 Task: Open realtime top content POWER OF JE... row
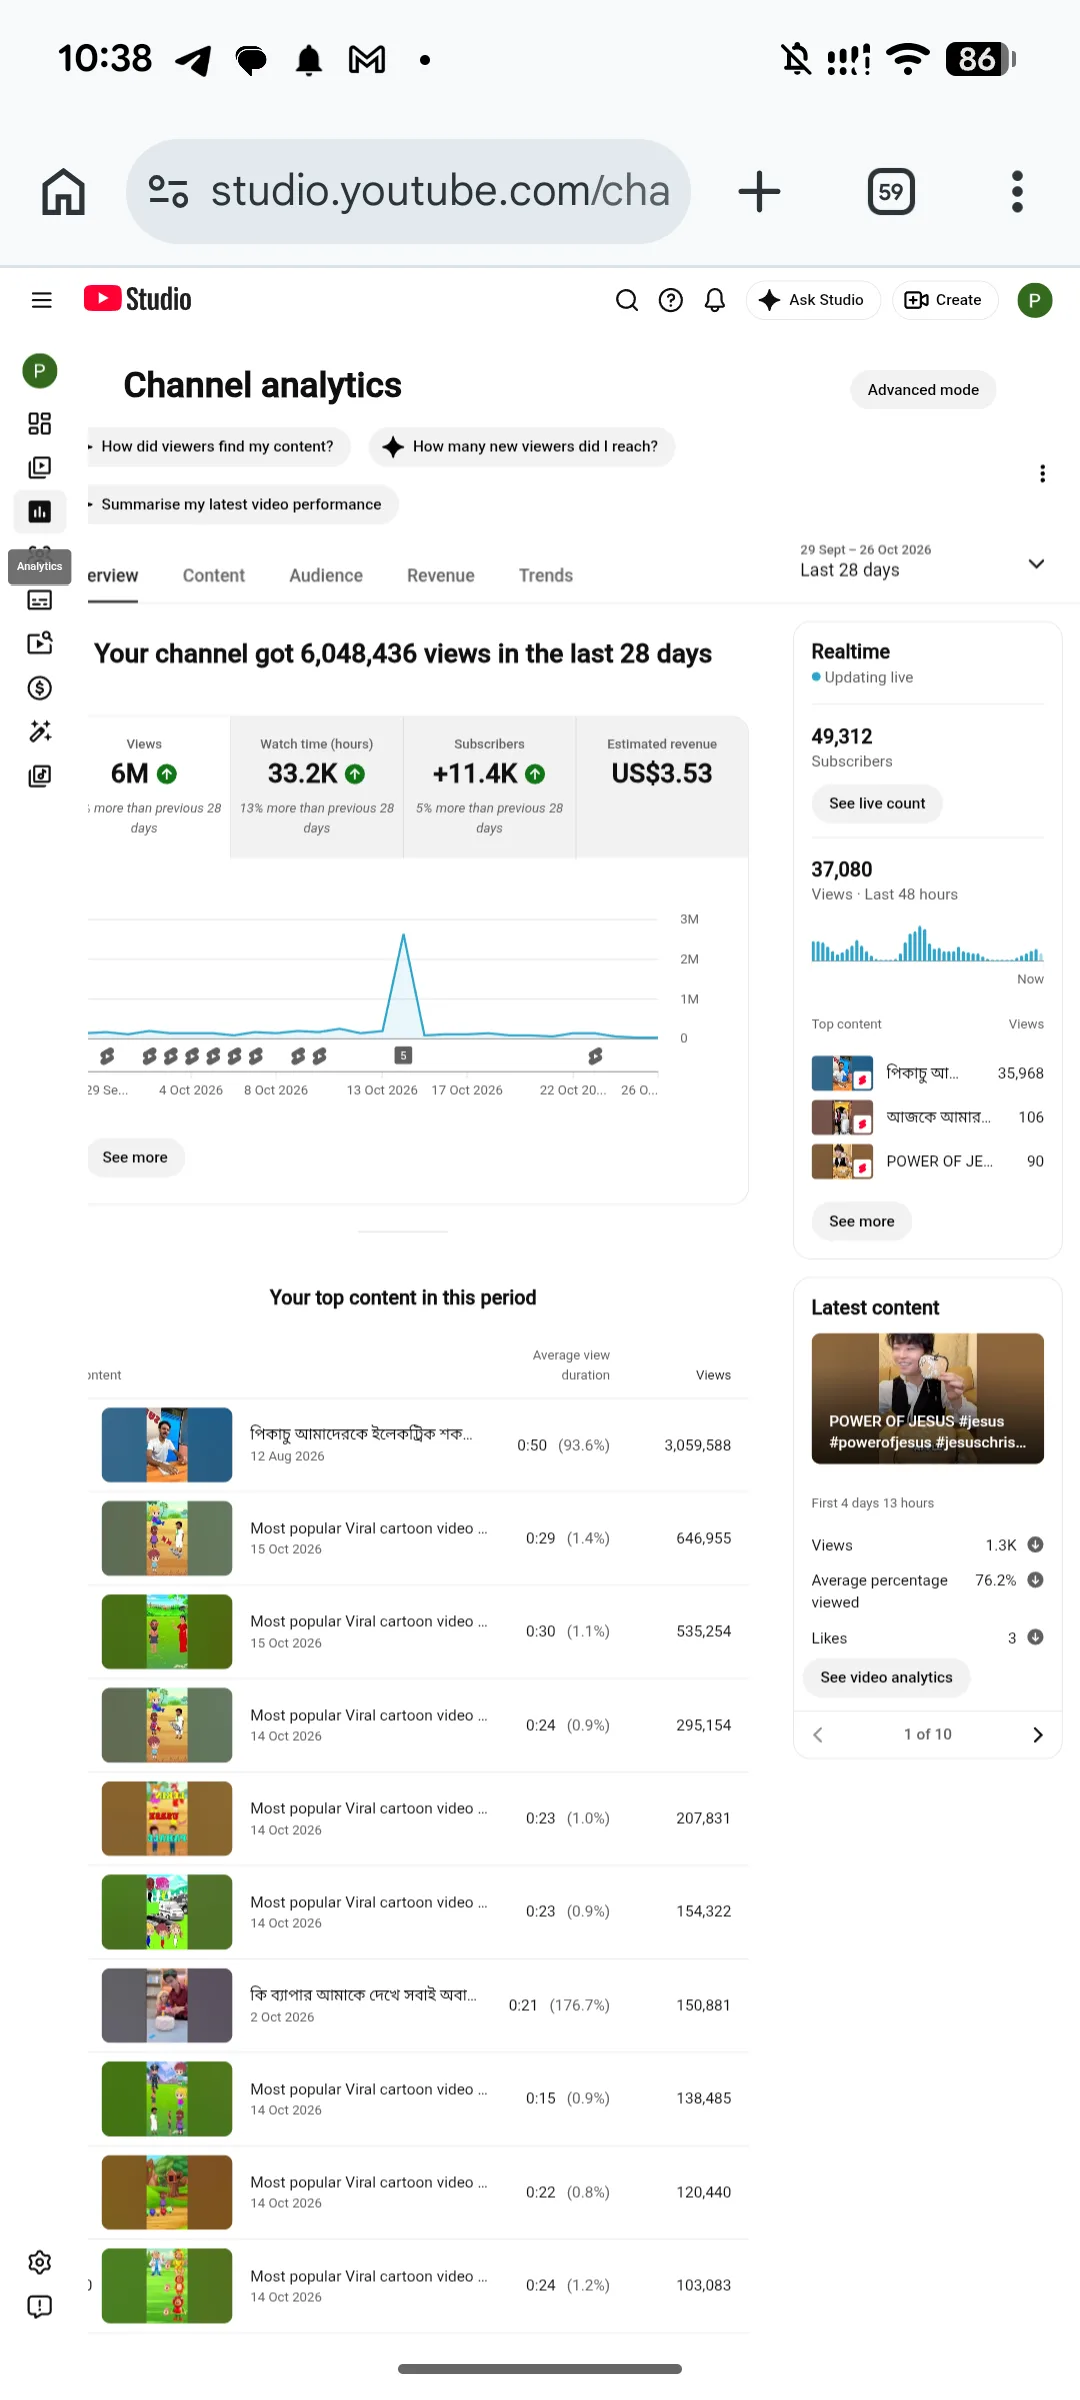point(928,1162)
